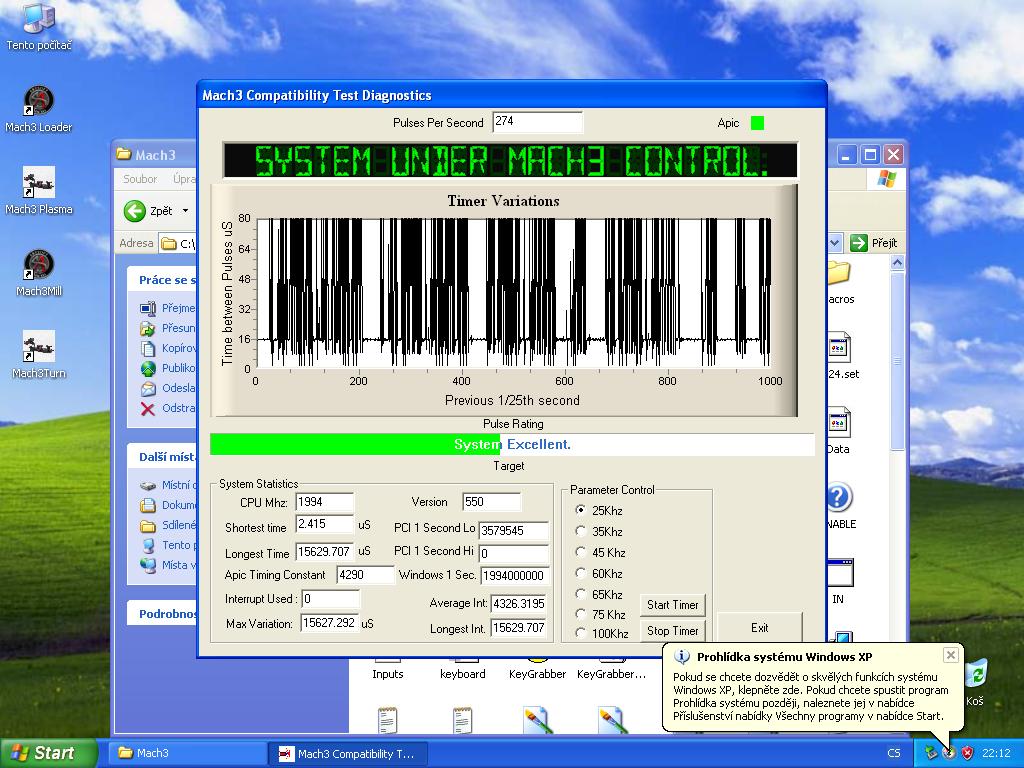This screenshot has width=1024, height=768.
Task: Open the Windows Start menu
Action: coord(48,753)
